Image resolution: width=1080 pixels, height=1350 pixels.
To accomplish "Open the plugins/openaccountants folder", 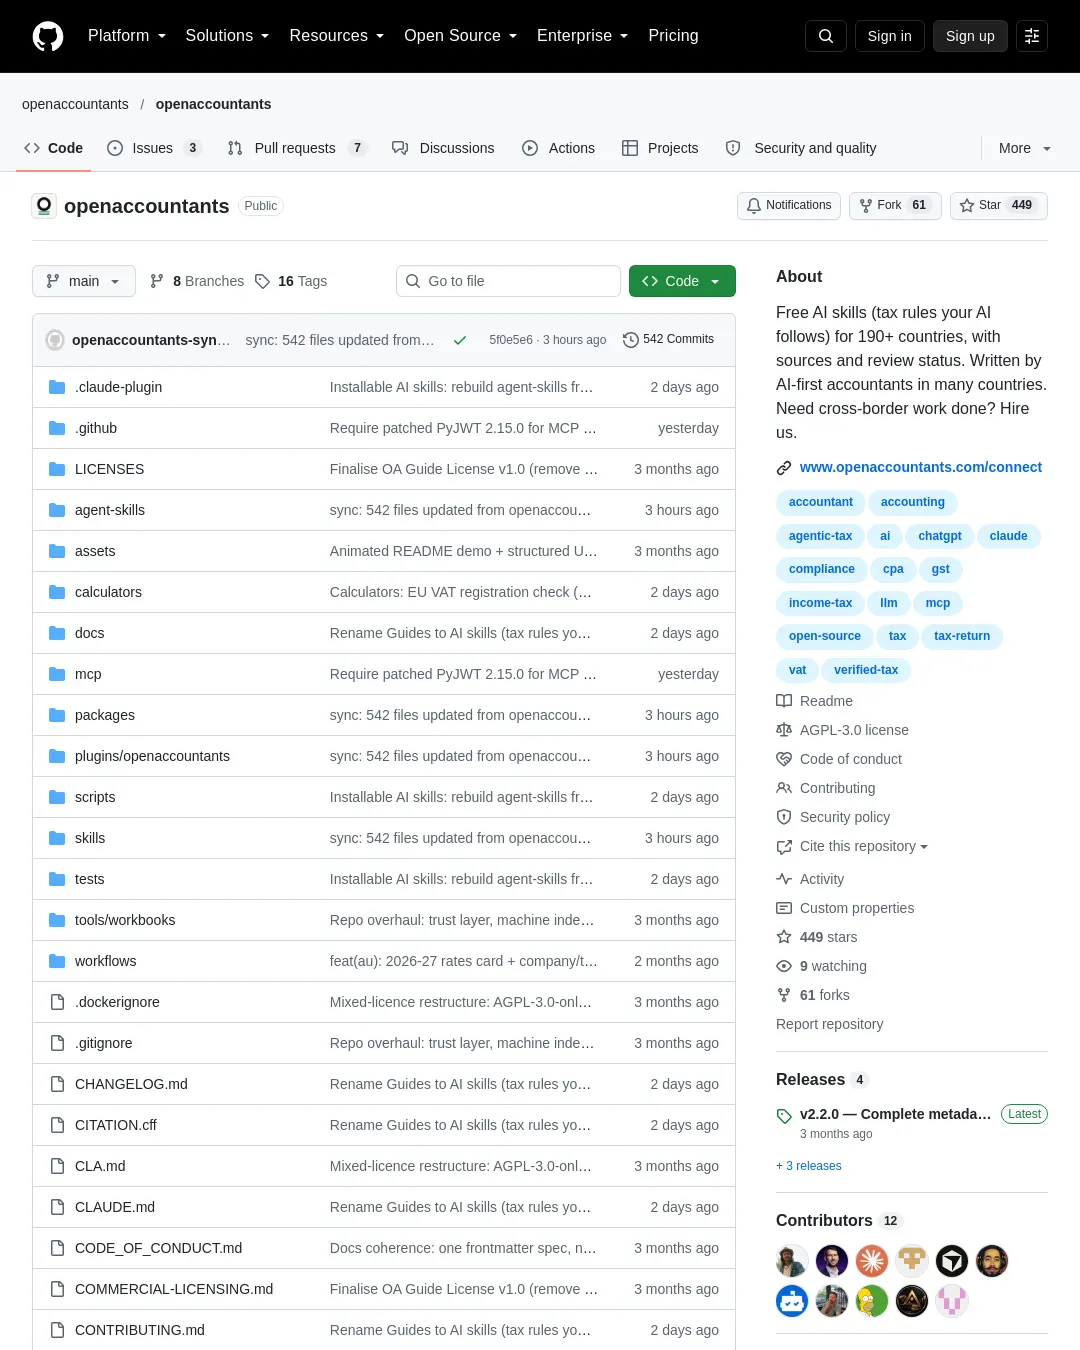I will point(152,756).
